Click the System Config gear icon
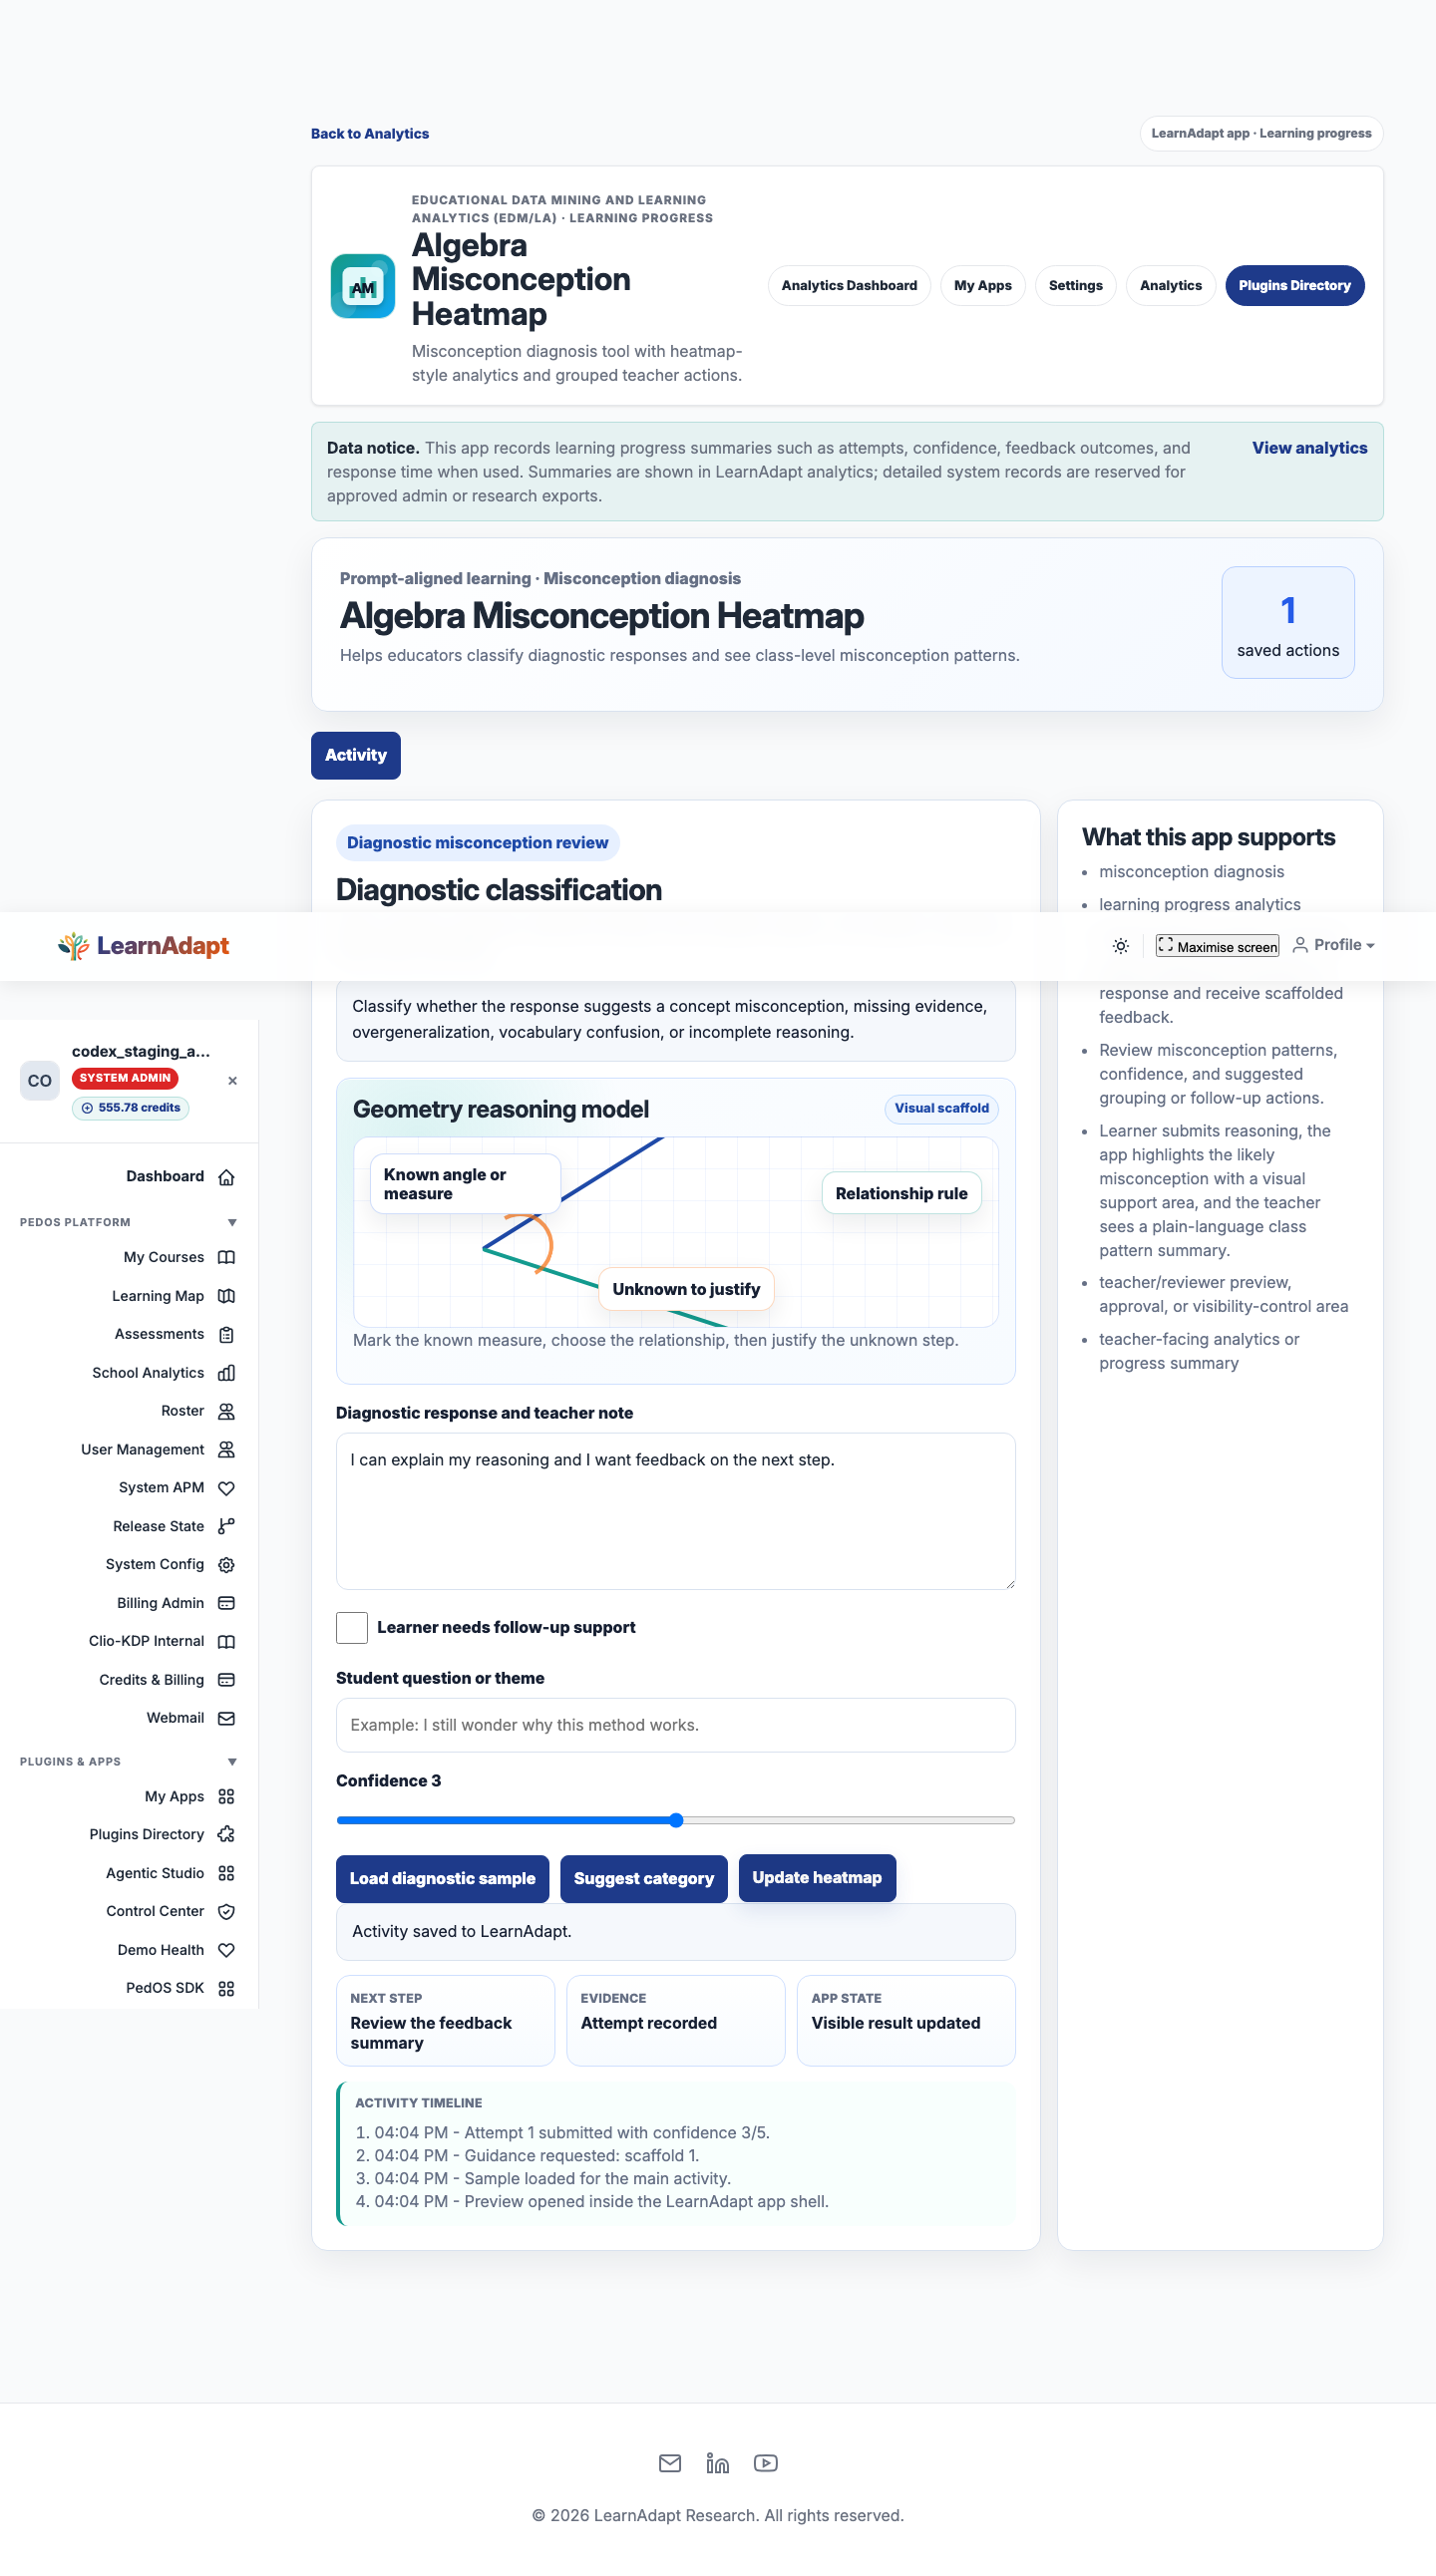The width and height of the screenshot is (1436, 2576). tap(226, 1565)
